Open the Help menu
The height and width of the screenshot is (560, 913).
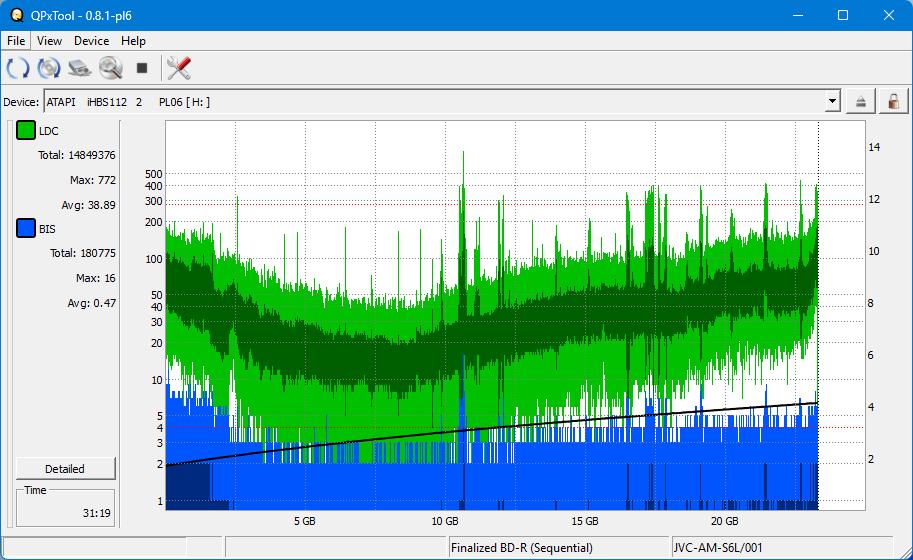coord(133,41)
